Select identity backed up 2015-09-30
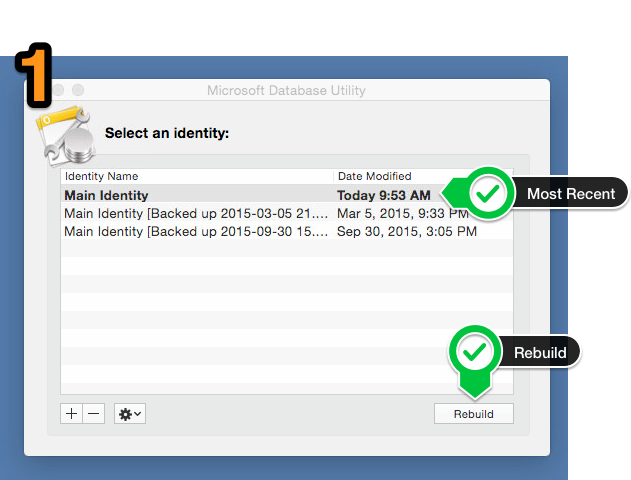This screenshot has width=631, height=480. 287,231
